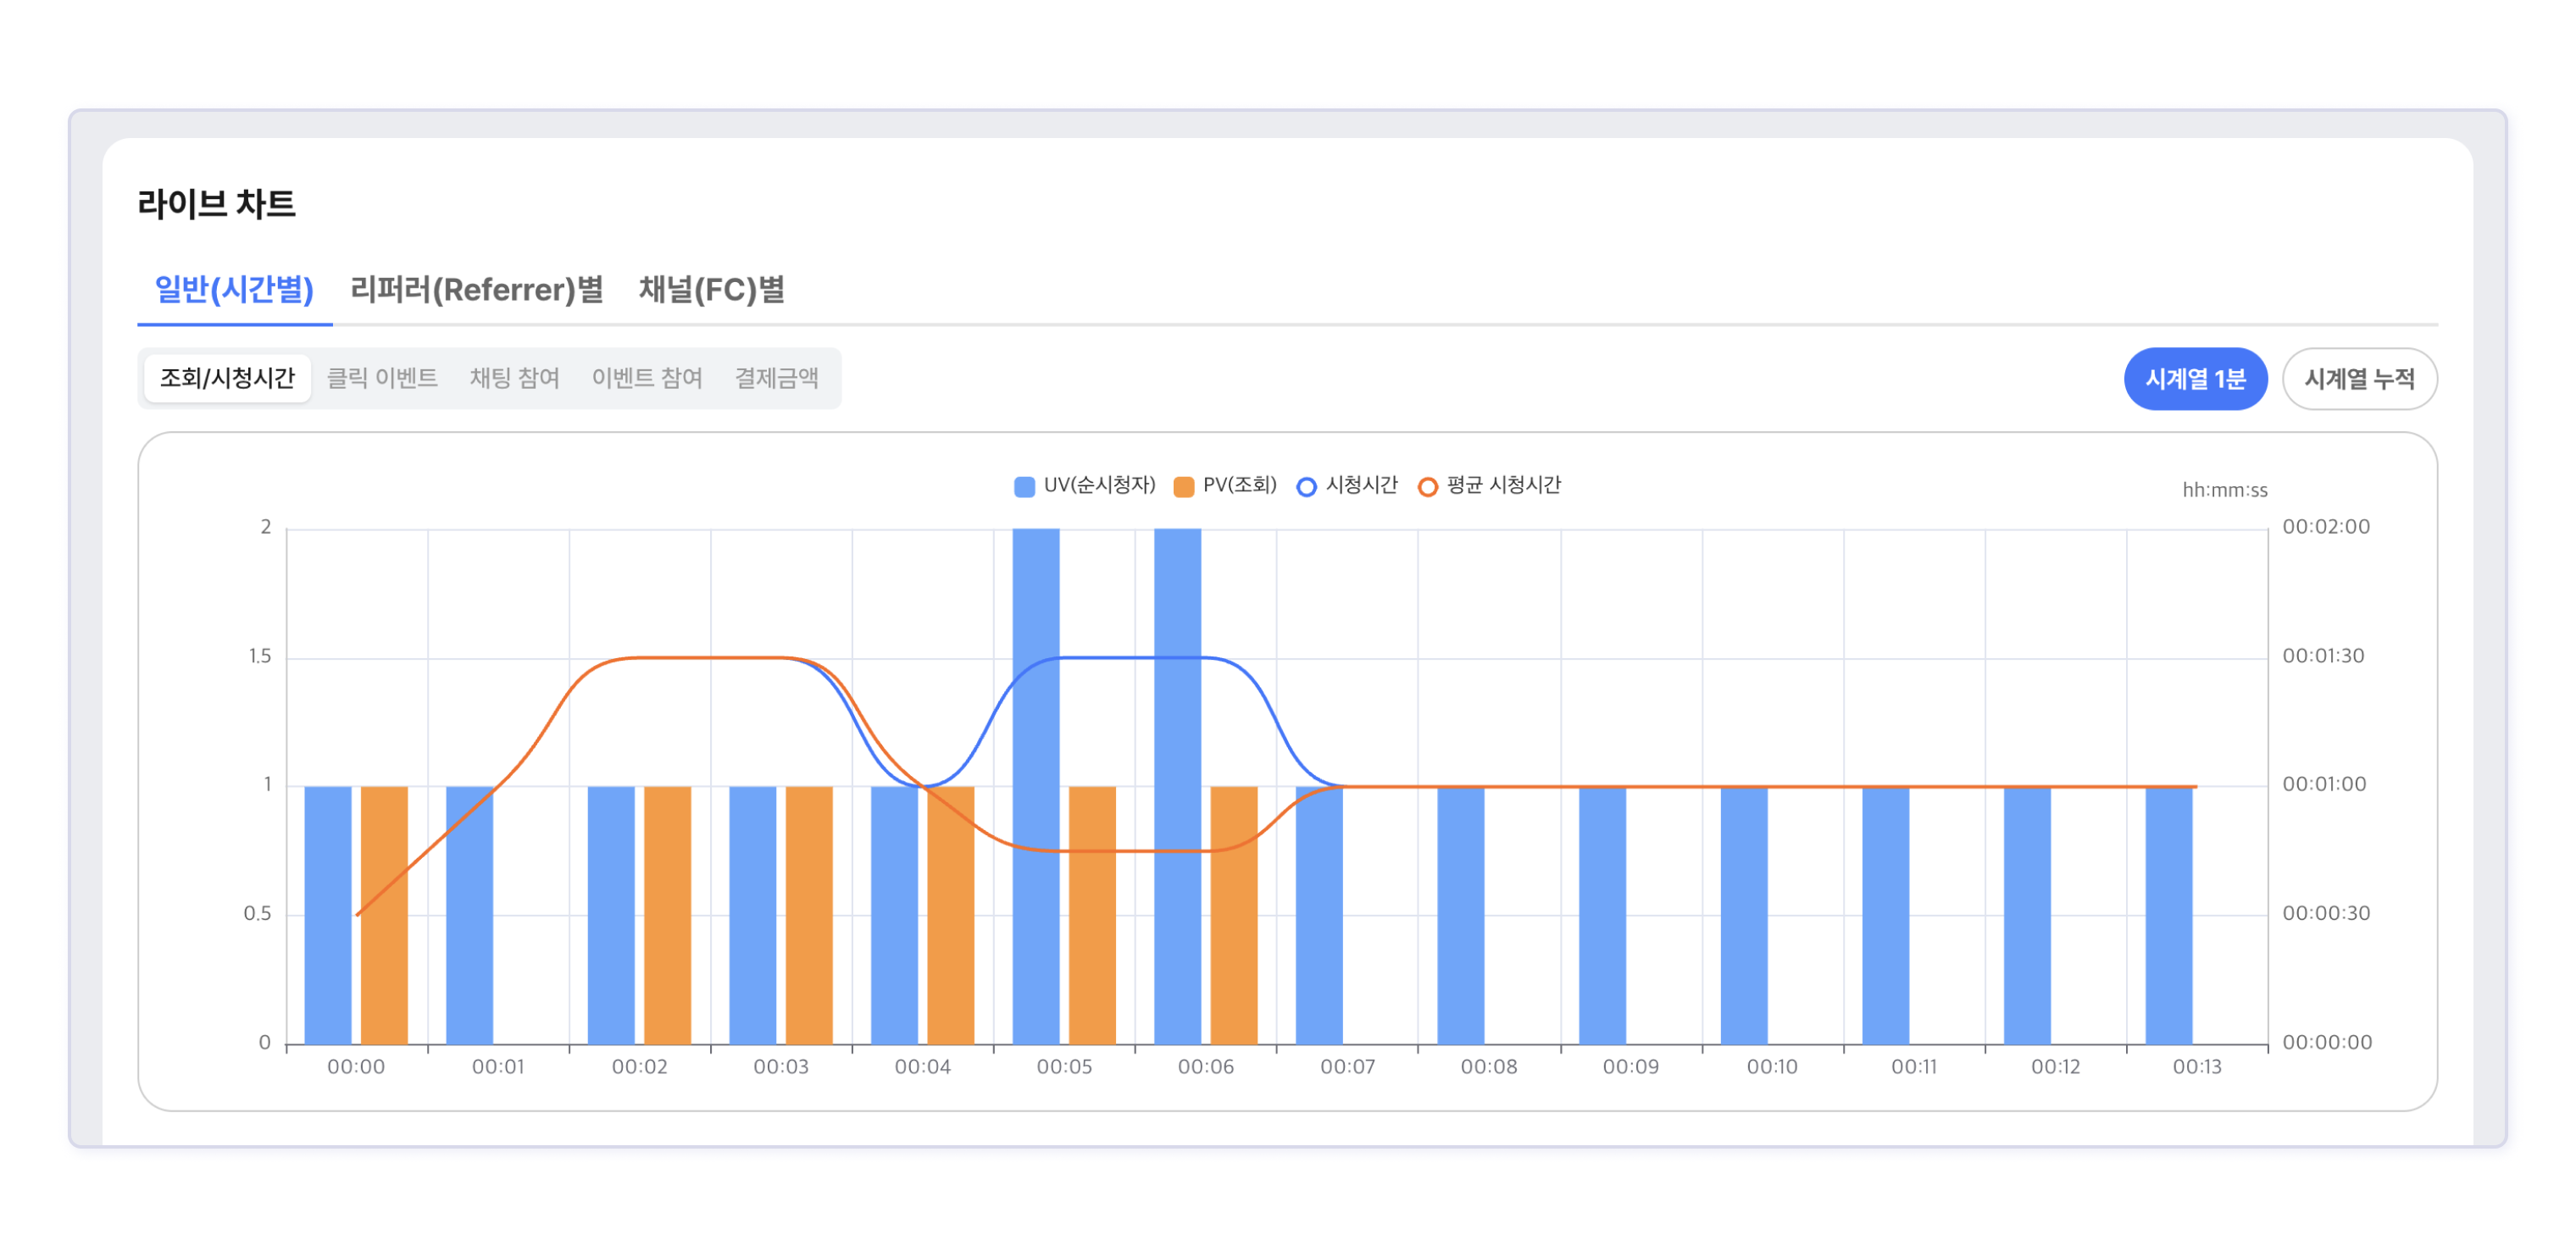Click the 00:08 x-axis time label
The image size is (2576, 1257).
pyautogui.click(x=1488, y=1067)
